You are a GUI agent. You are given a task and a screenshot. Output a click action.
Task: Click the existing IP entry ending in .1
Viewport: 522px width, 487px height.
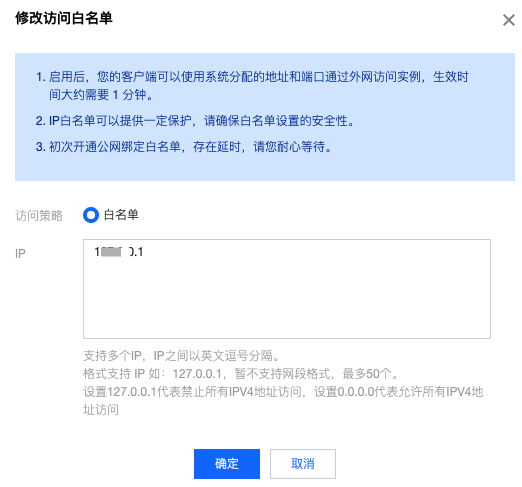click(x=119, y=252)
